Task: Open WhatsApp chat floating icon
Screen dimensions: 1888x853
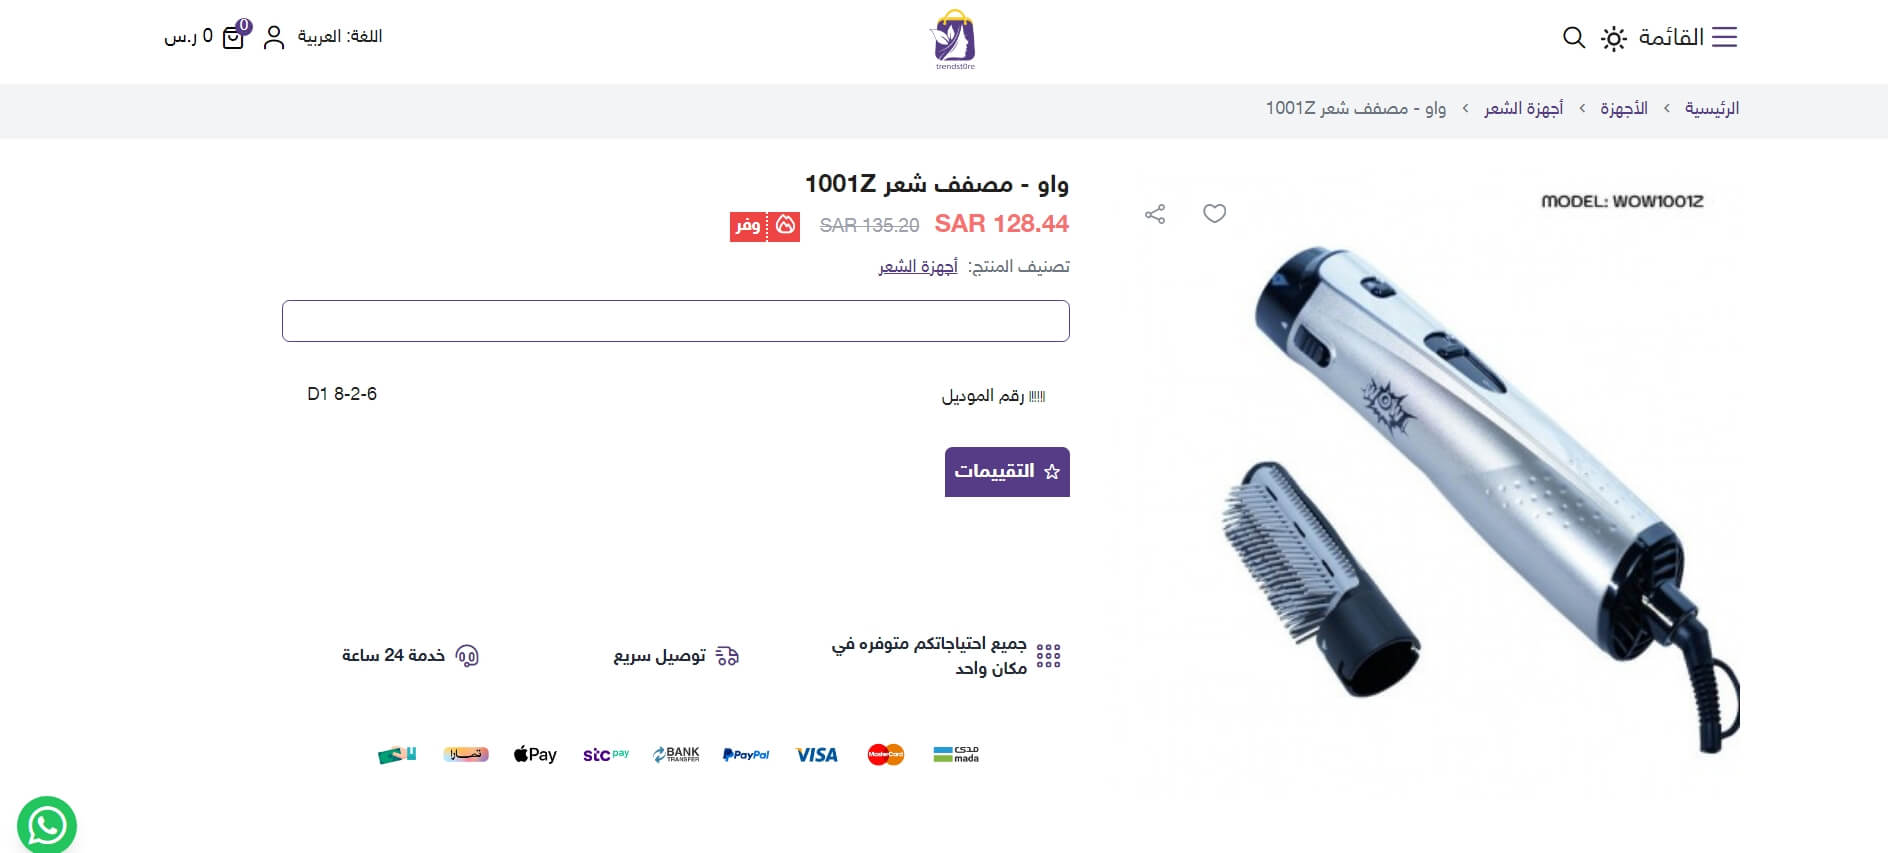Action: (x=47, y=824)
